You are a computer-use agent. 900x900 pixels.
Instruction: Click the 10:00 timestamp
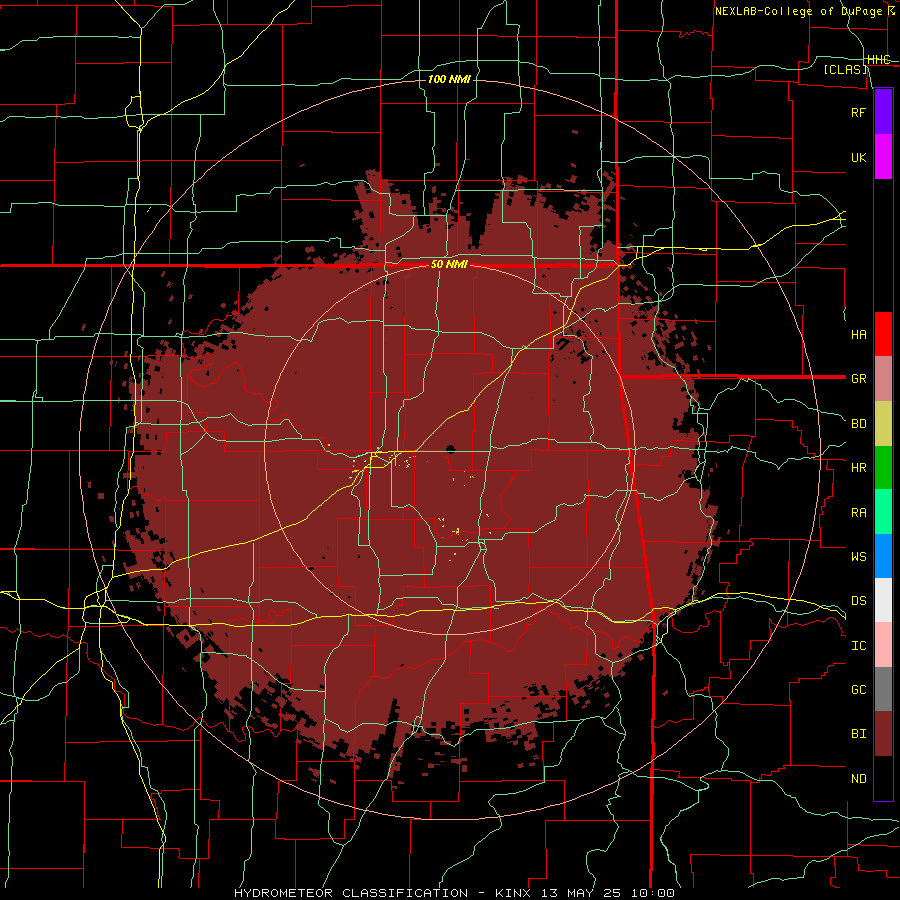coord(654,893)
